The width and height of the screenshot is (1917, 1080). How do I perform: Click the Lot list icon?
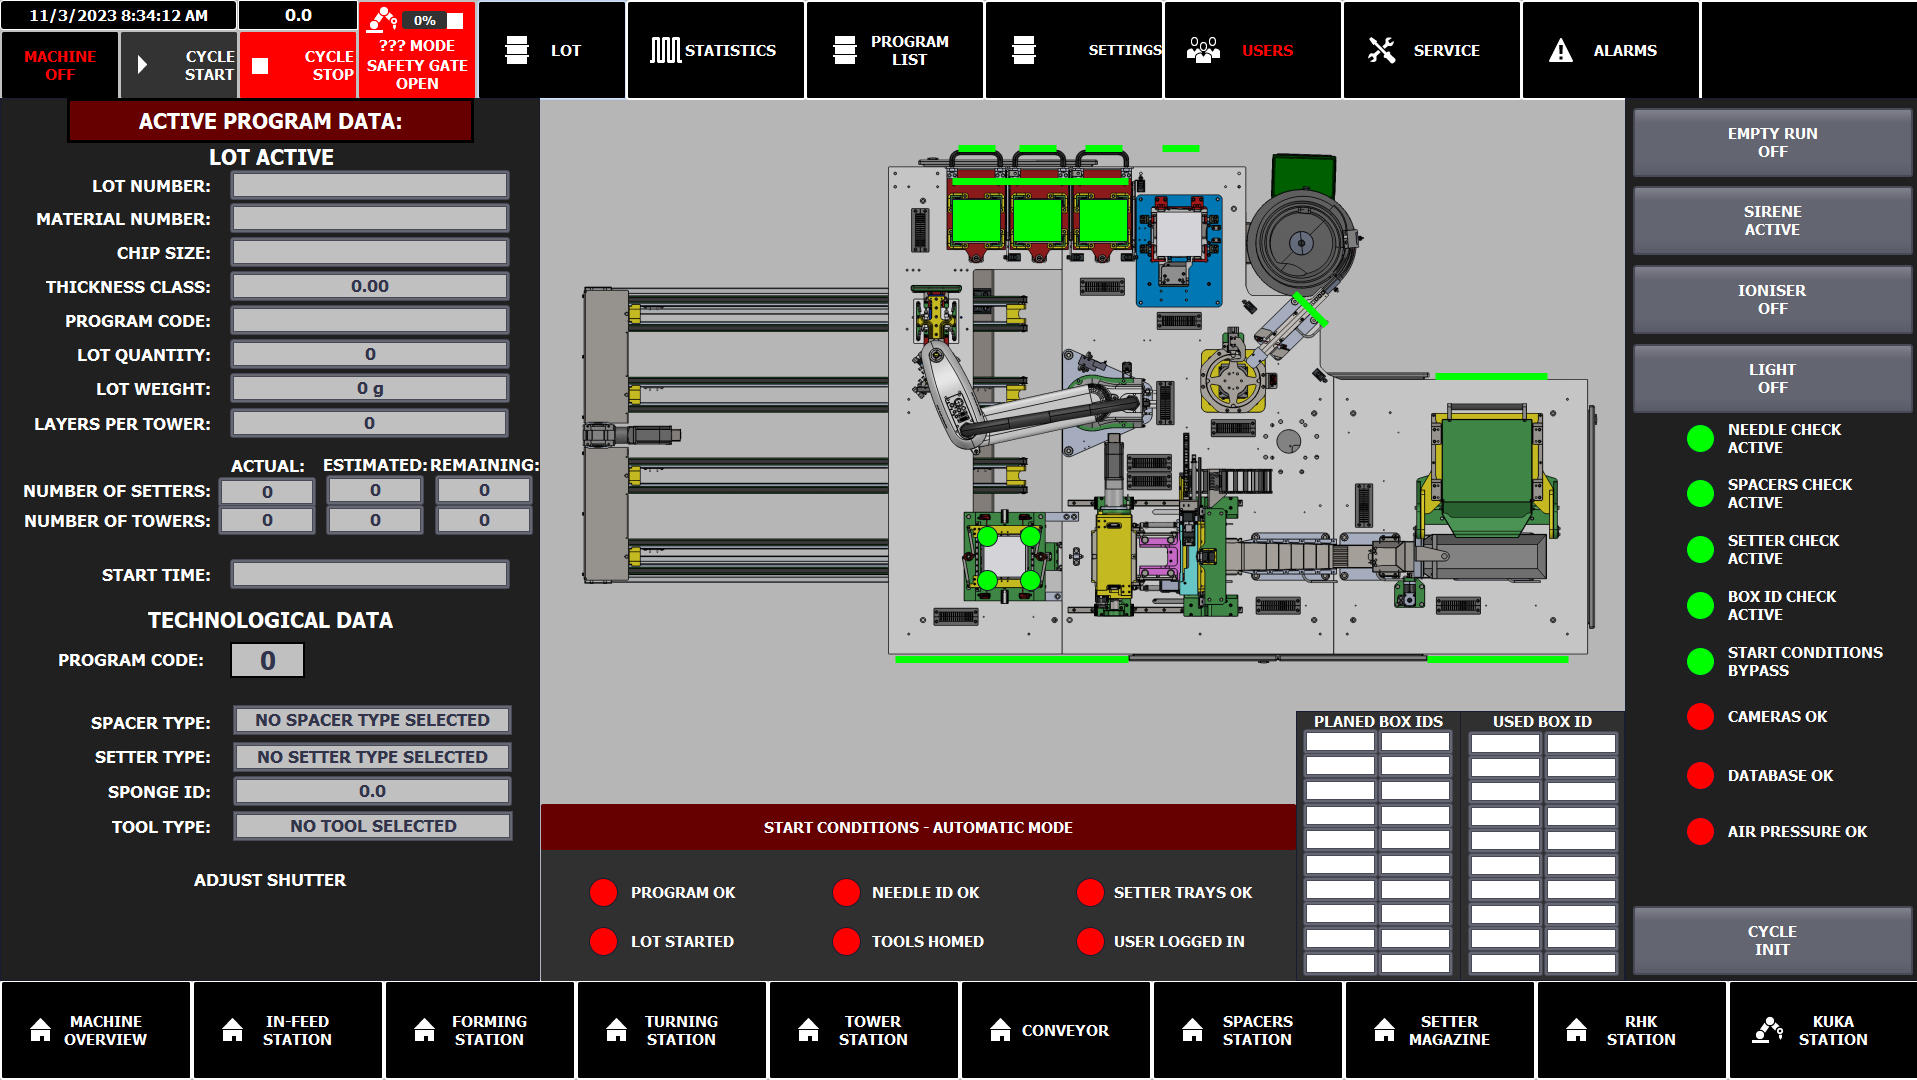pyautogui.click(x=517, y=50)
